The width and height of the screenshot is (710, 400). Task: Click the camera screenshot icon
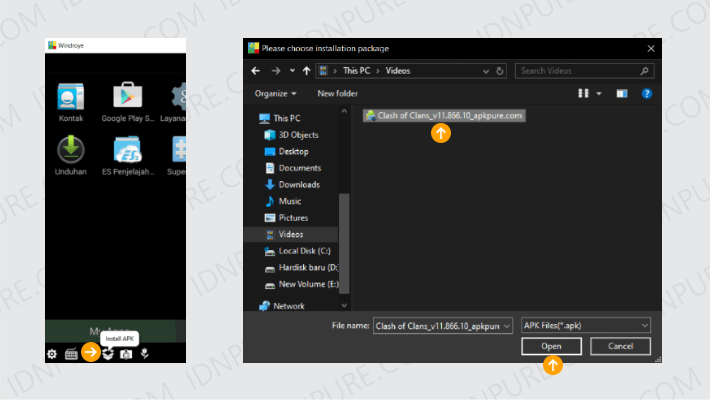[126, 354]
